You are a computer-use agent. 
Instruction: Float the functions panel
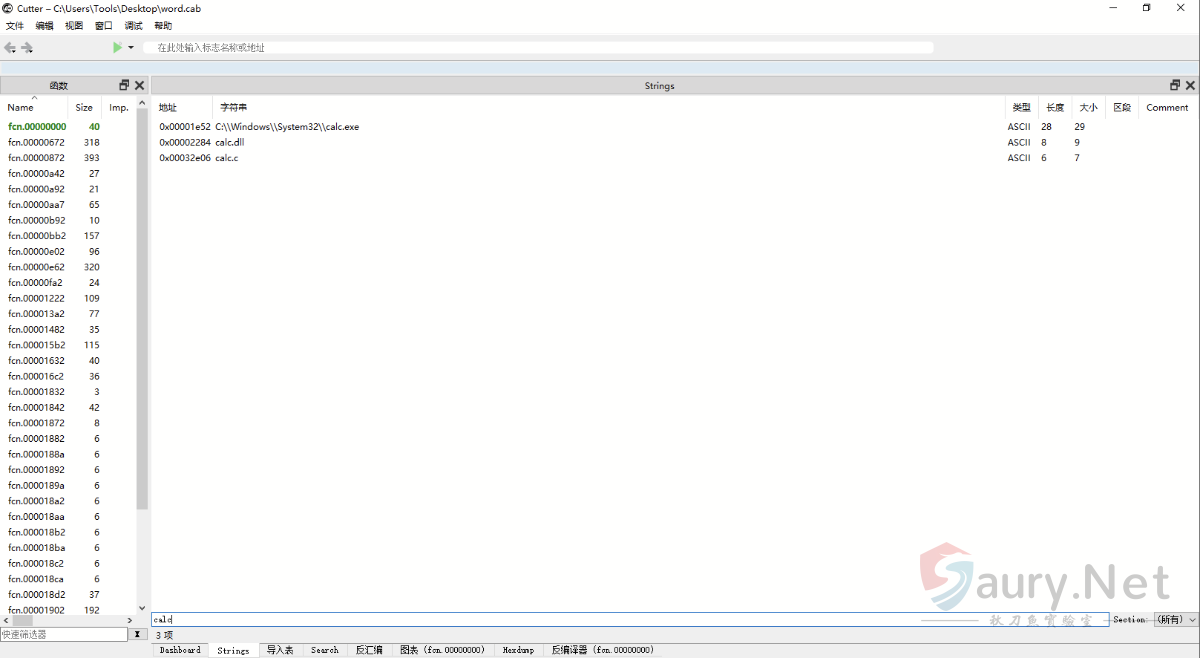(124, 86)
